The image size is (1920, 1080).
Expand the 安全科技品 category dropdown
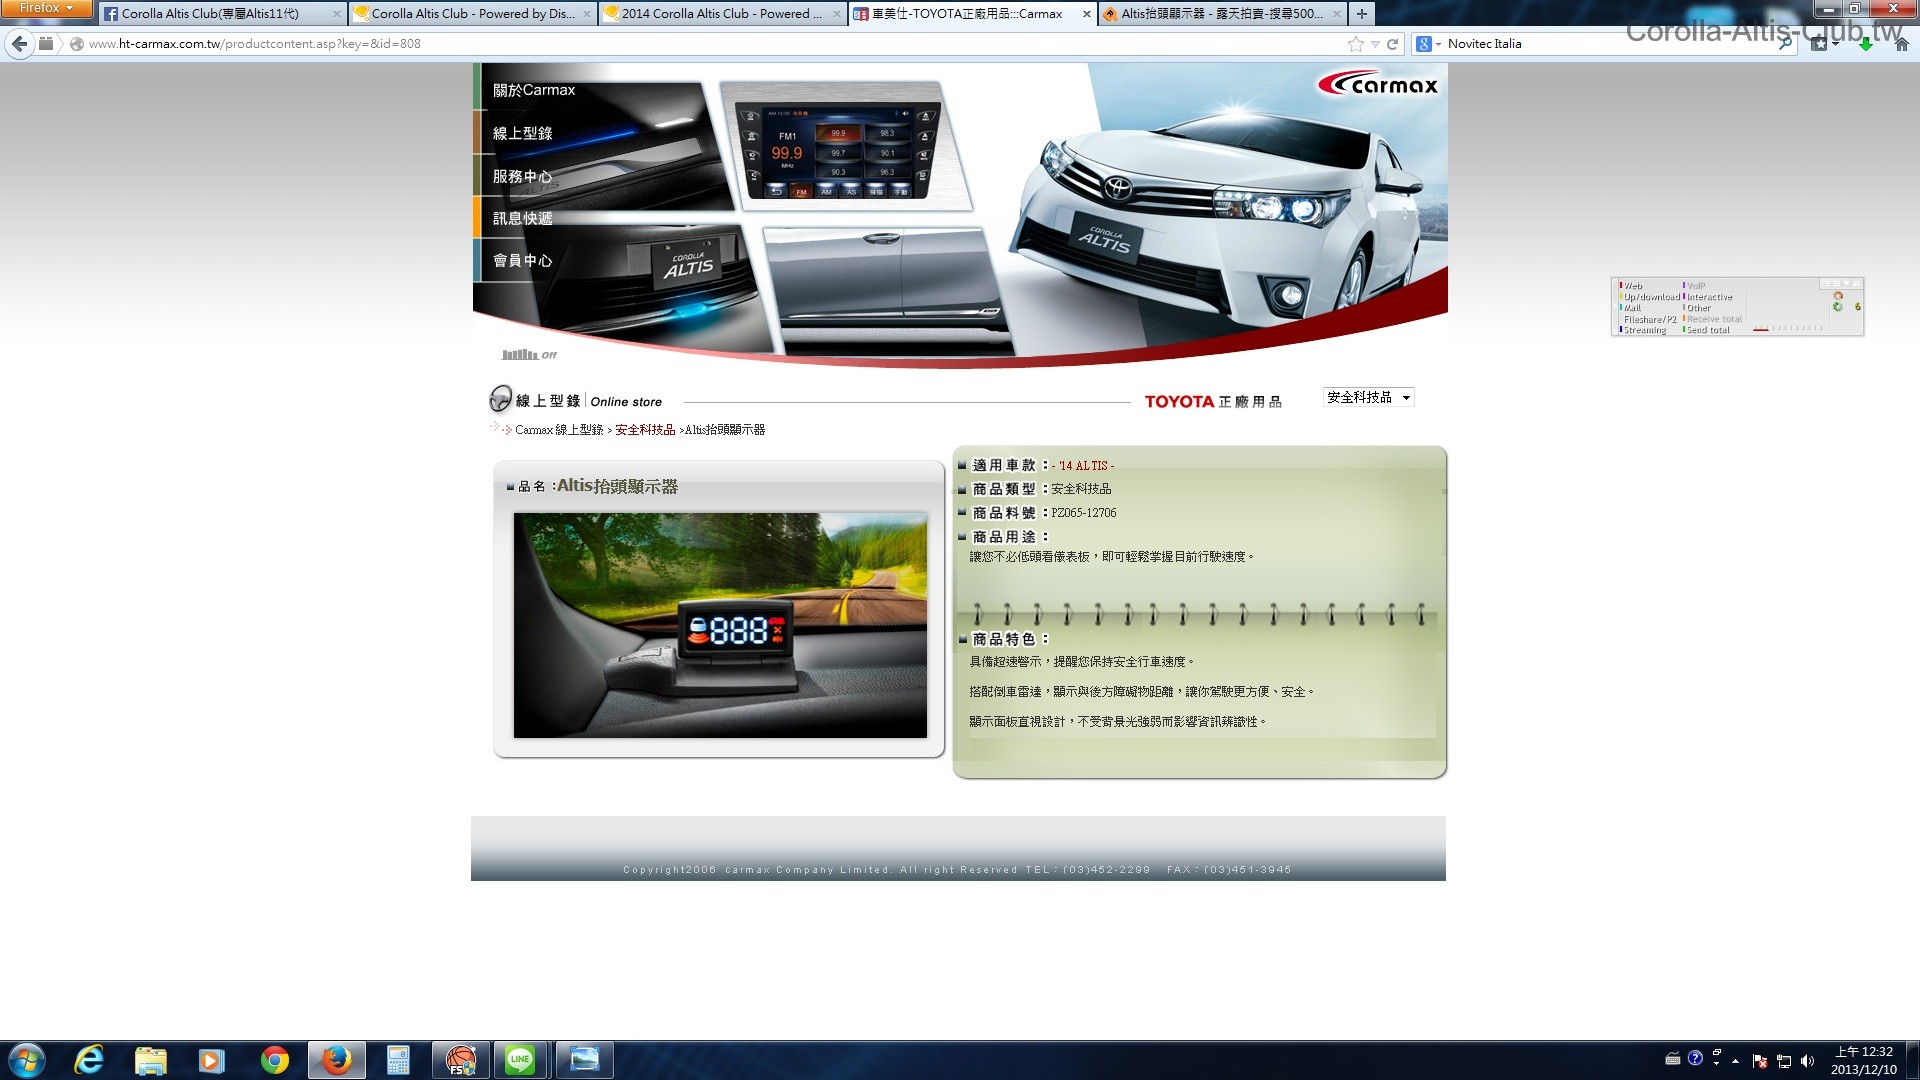(x=1368, y=397)
